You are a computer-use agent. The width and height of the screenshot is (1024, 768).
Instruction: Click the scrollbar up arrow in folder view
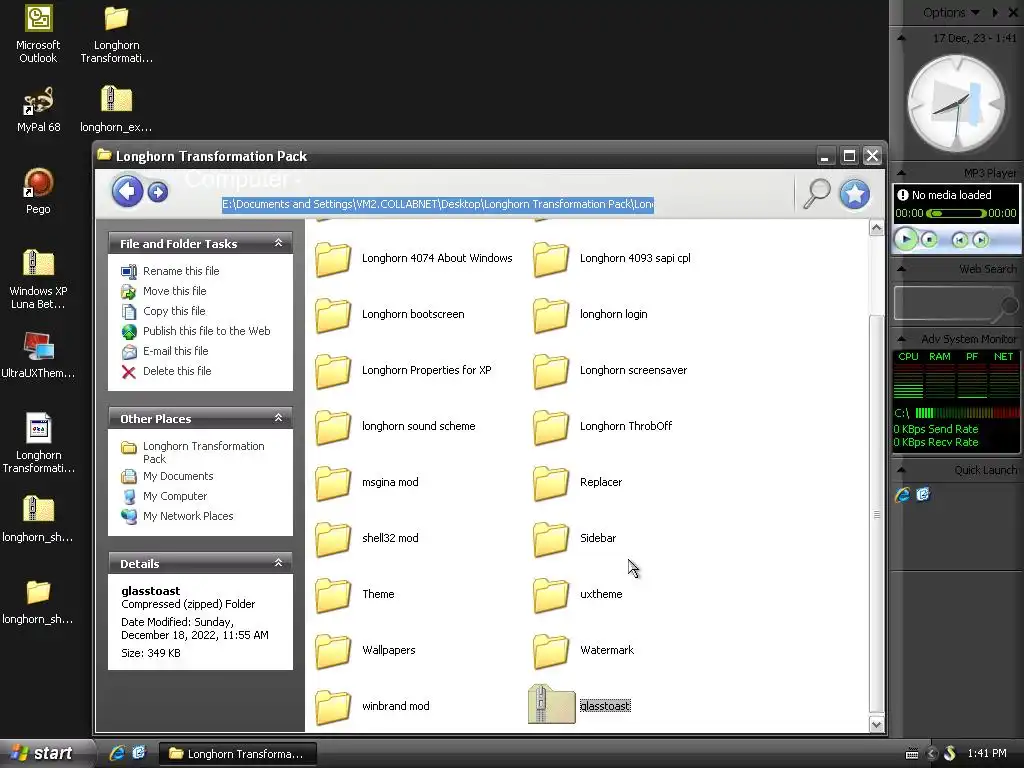pos(876,228)
